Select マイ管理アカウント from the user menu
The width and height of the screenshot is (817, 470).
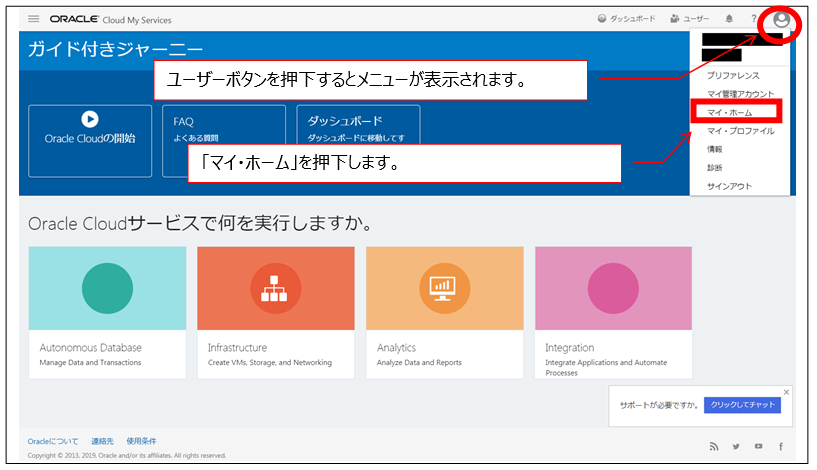740,94
